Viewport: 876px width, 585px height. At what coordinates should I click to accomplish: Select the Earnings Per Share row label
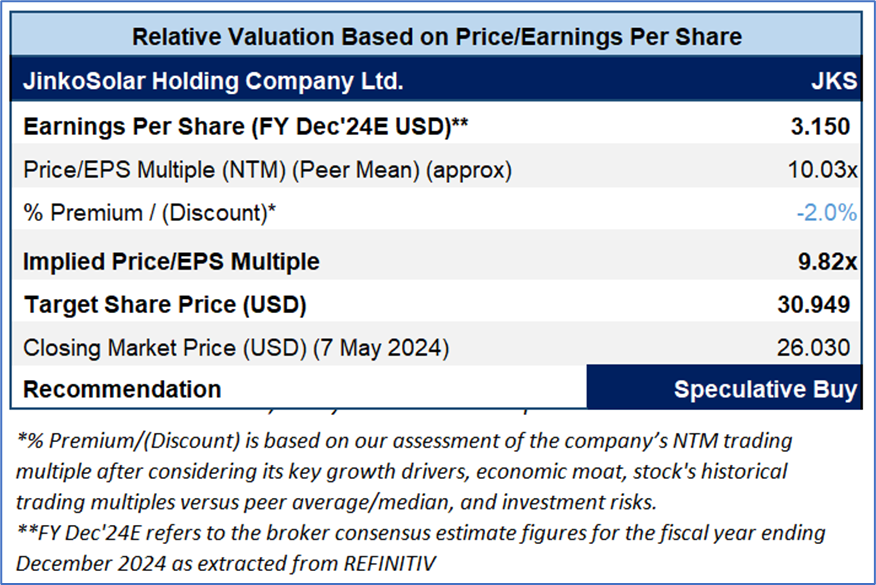pyautogui.click(x=246, y=127)
